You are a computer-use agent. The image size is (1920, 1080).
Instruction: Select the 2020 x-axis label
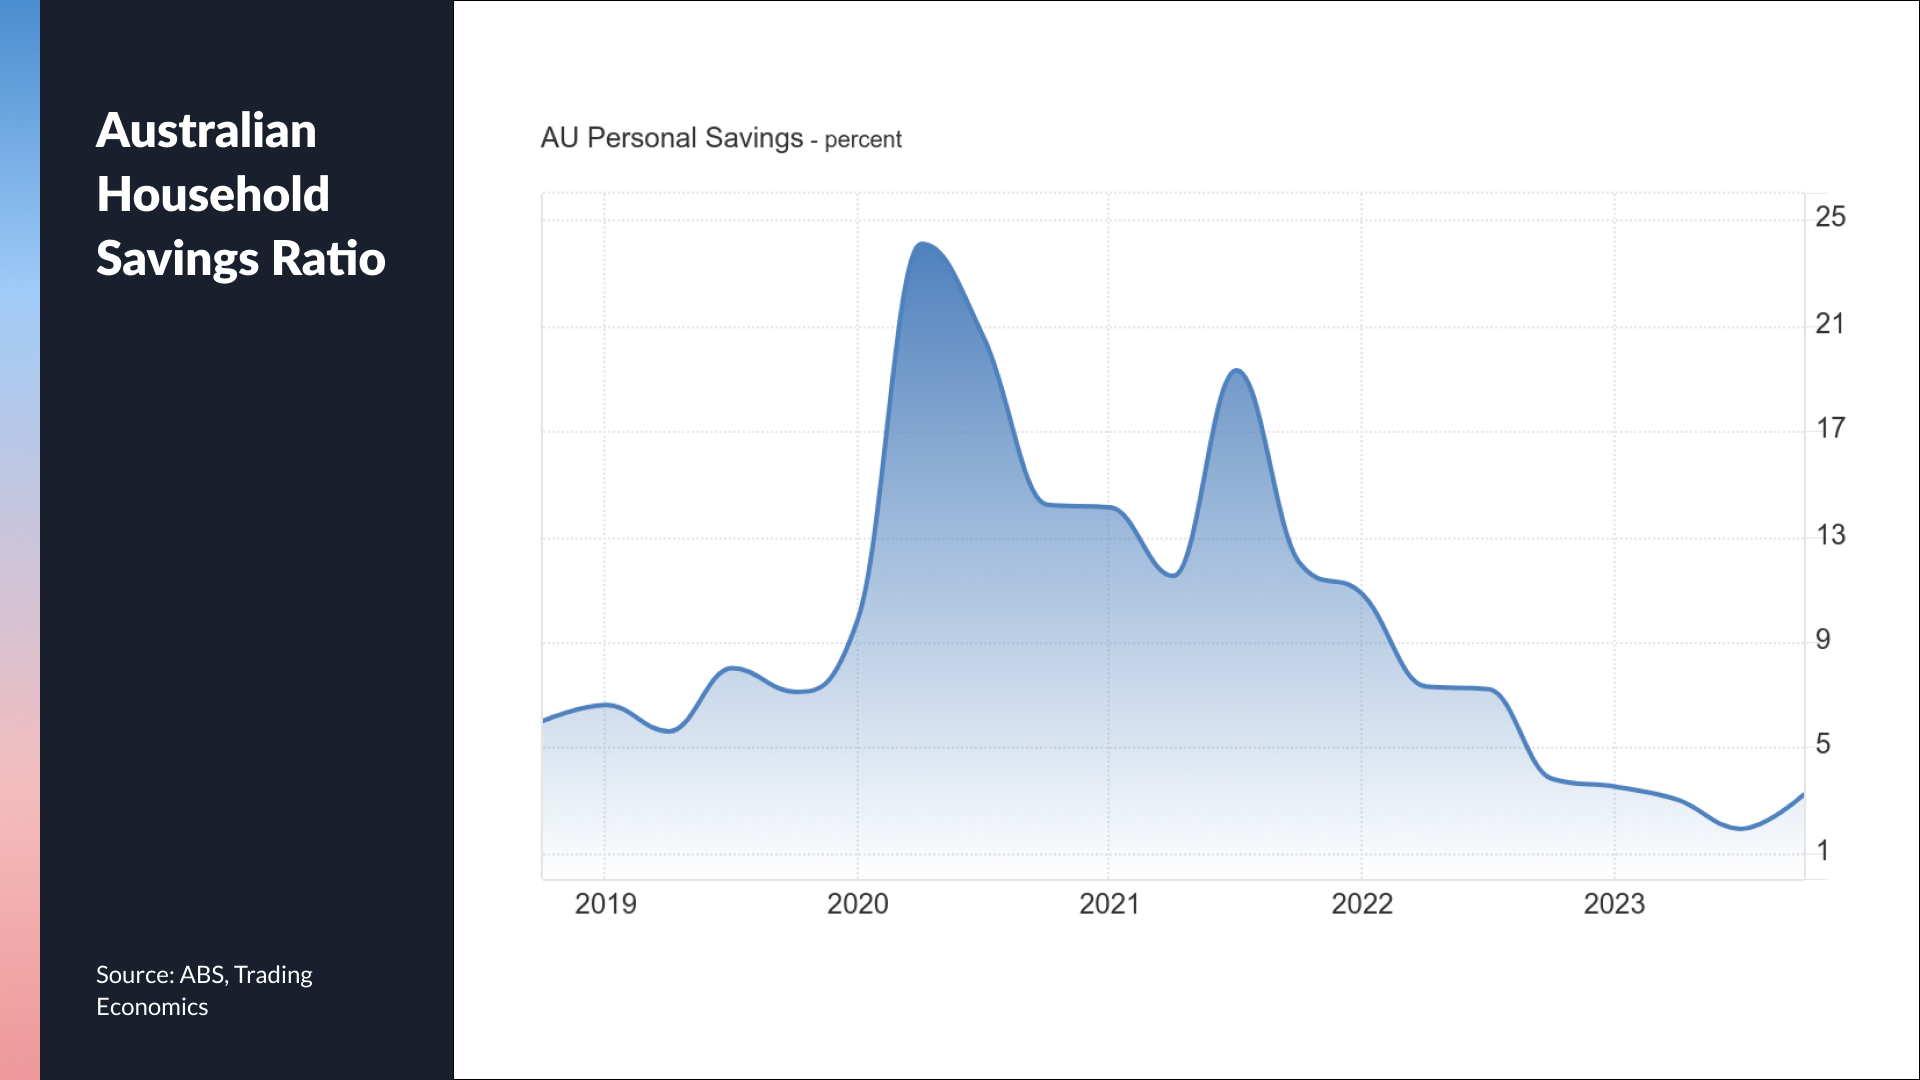click(857, 904)
